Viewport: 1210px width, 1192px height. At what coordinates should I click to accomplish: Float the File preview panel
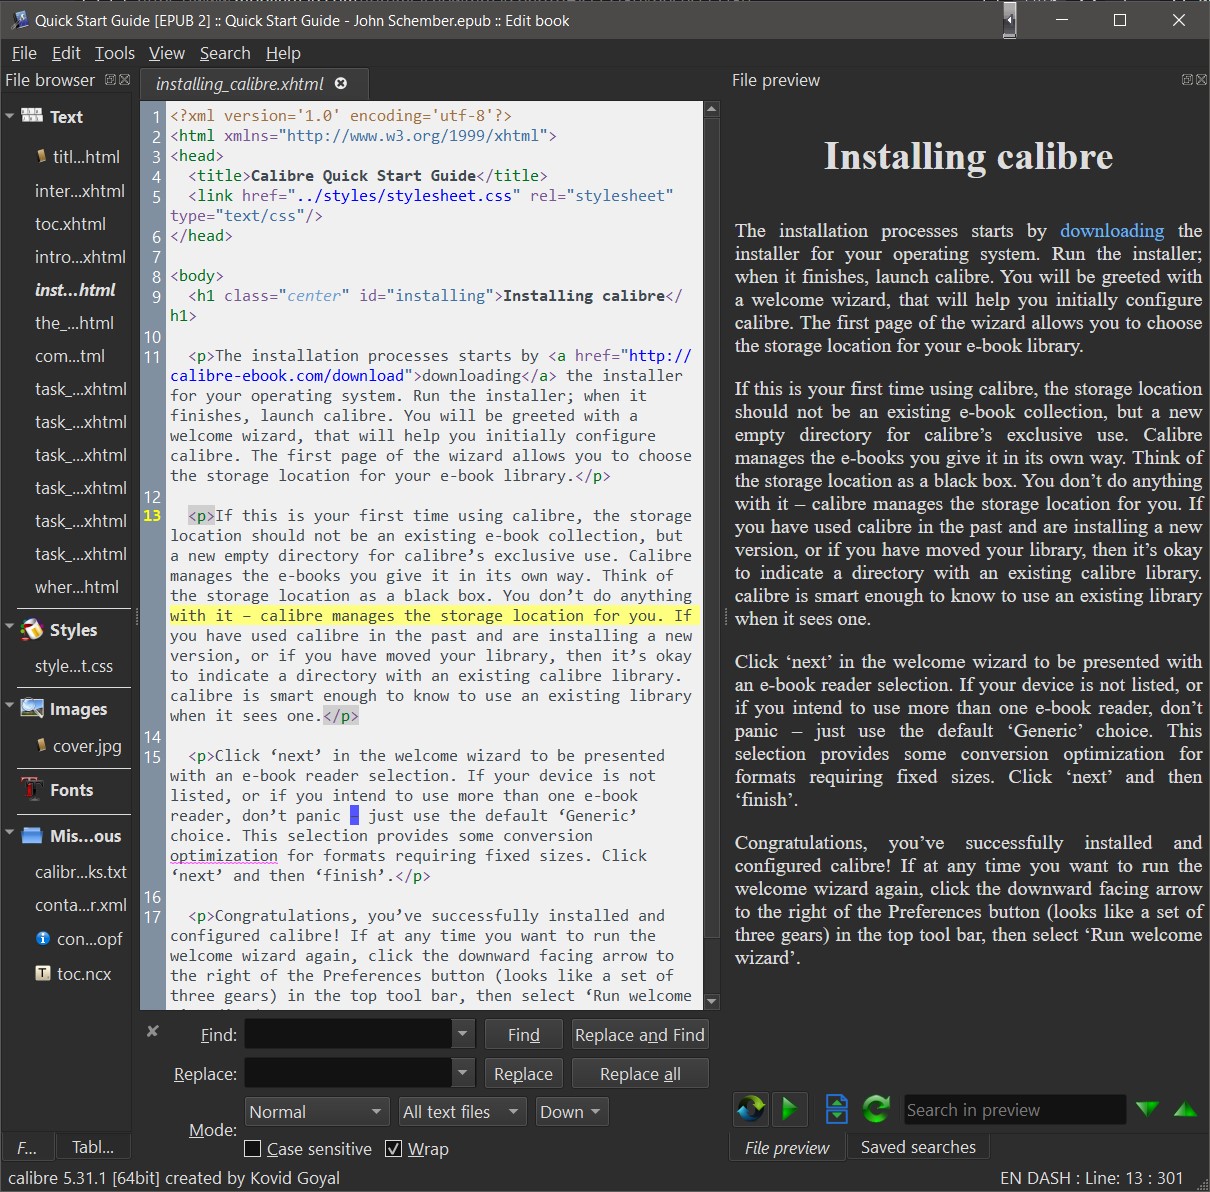pos(1187,80)
